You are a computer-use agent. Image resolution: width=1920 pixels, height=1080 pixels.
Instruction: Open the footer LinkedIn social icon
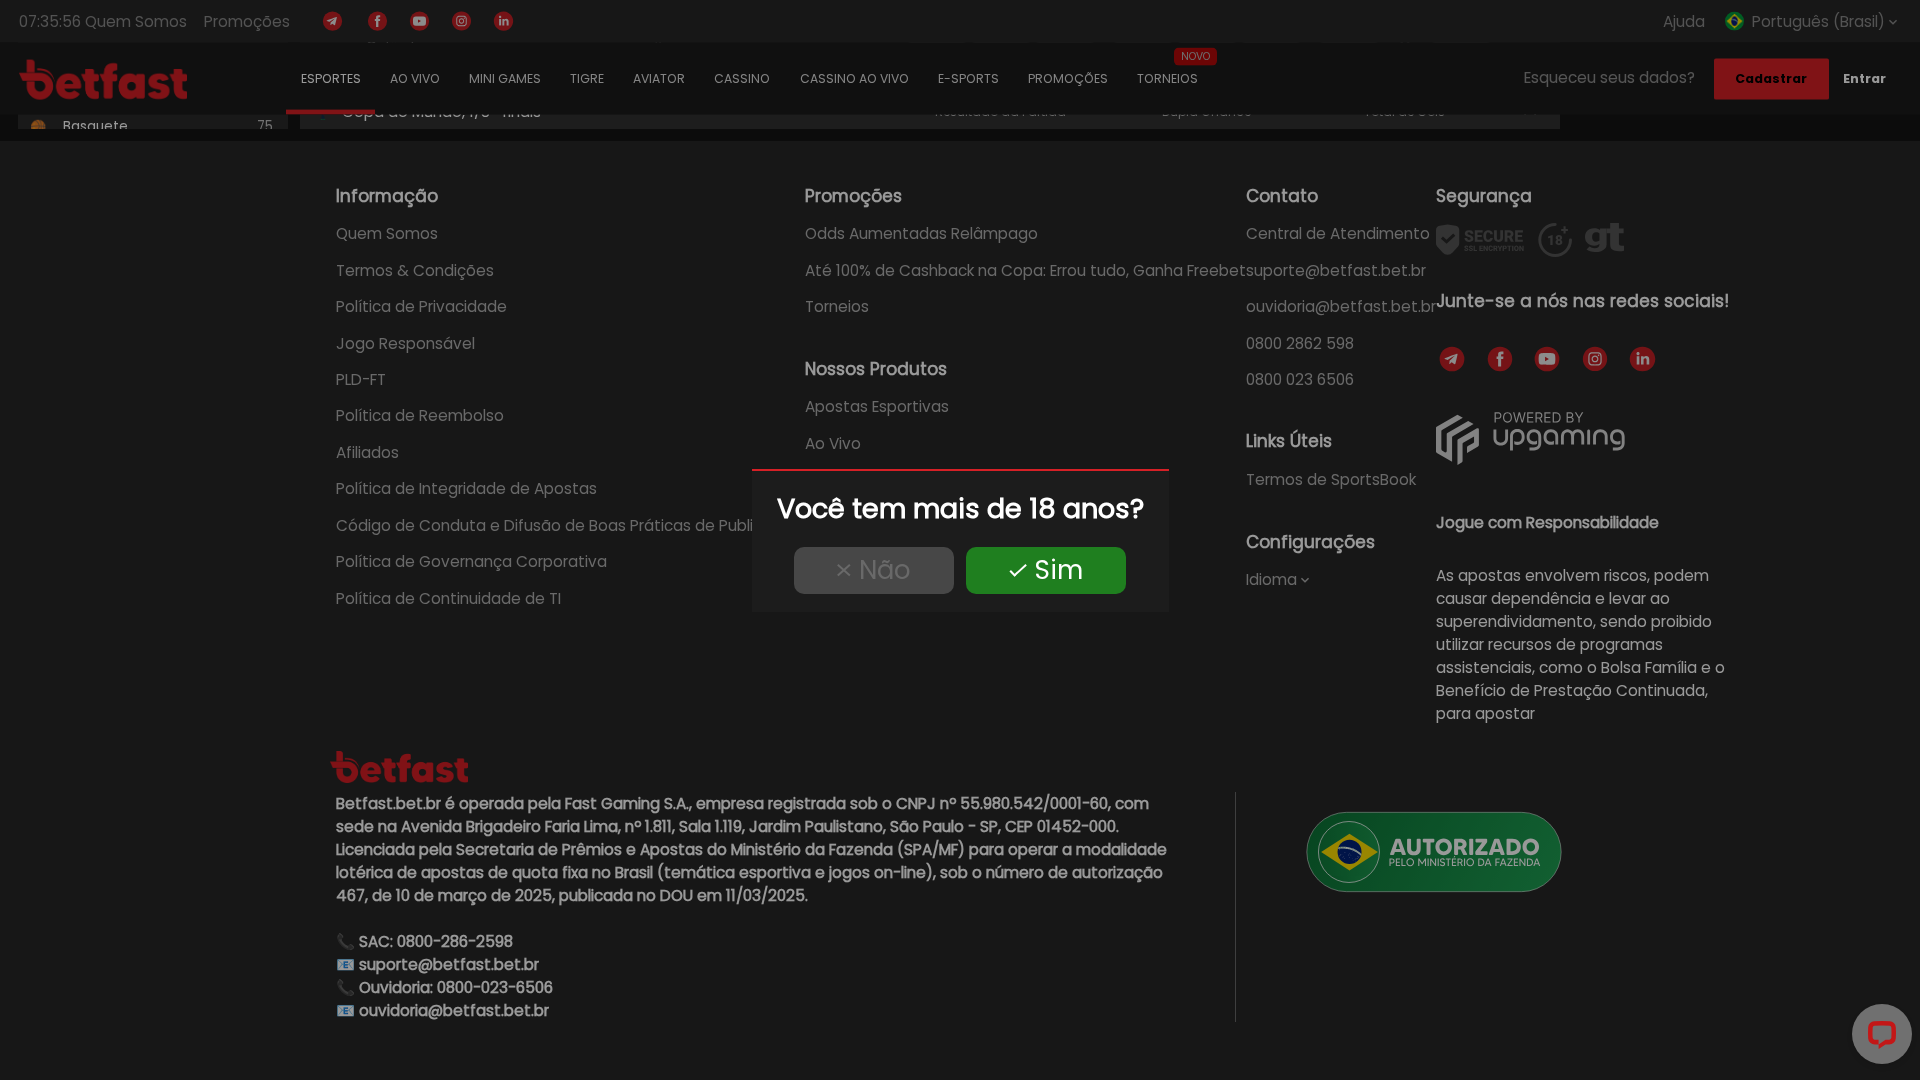click(x=1642, y=359)
